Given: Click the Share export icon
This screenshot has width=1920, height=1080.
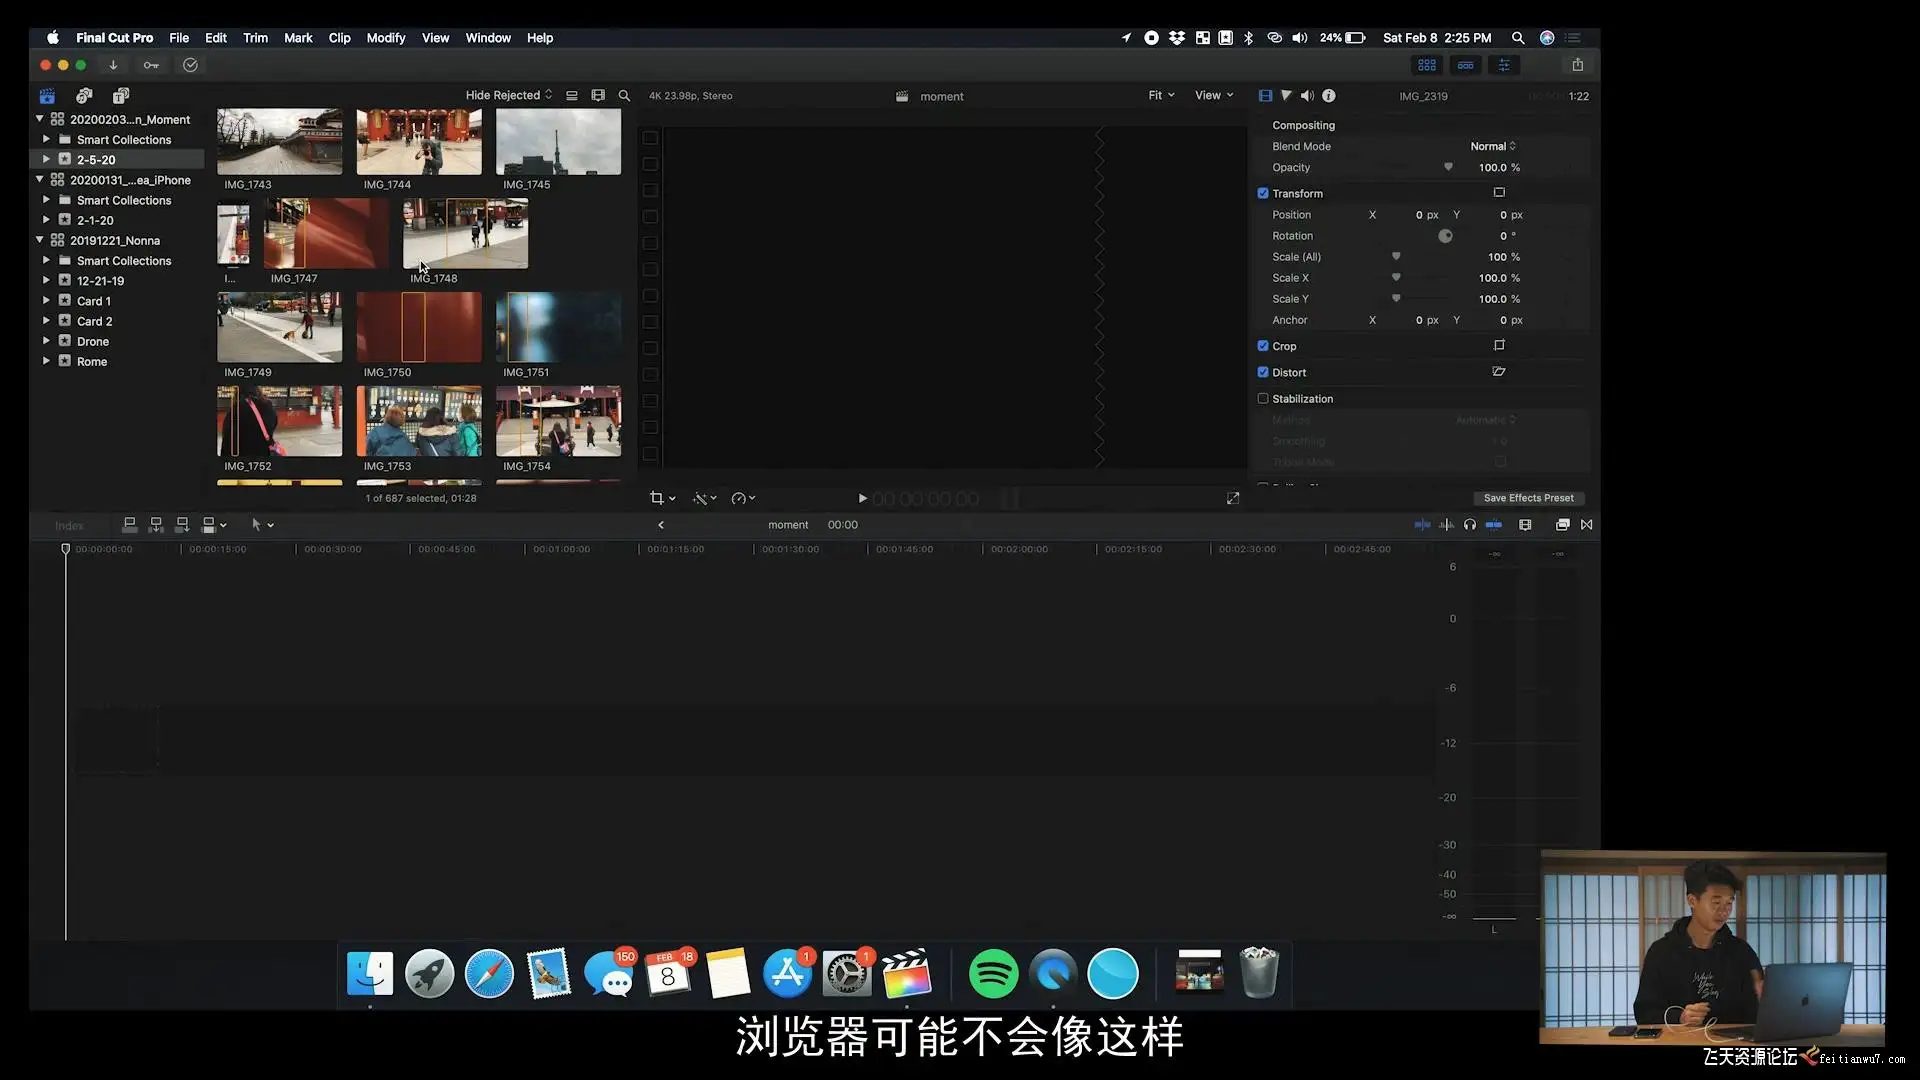Looking at the screenshot, I should [1577, 65].
